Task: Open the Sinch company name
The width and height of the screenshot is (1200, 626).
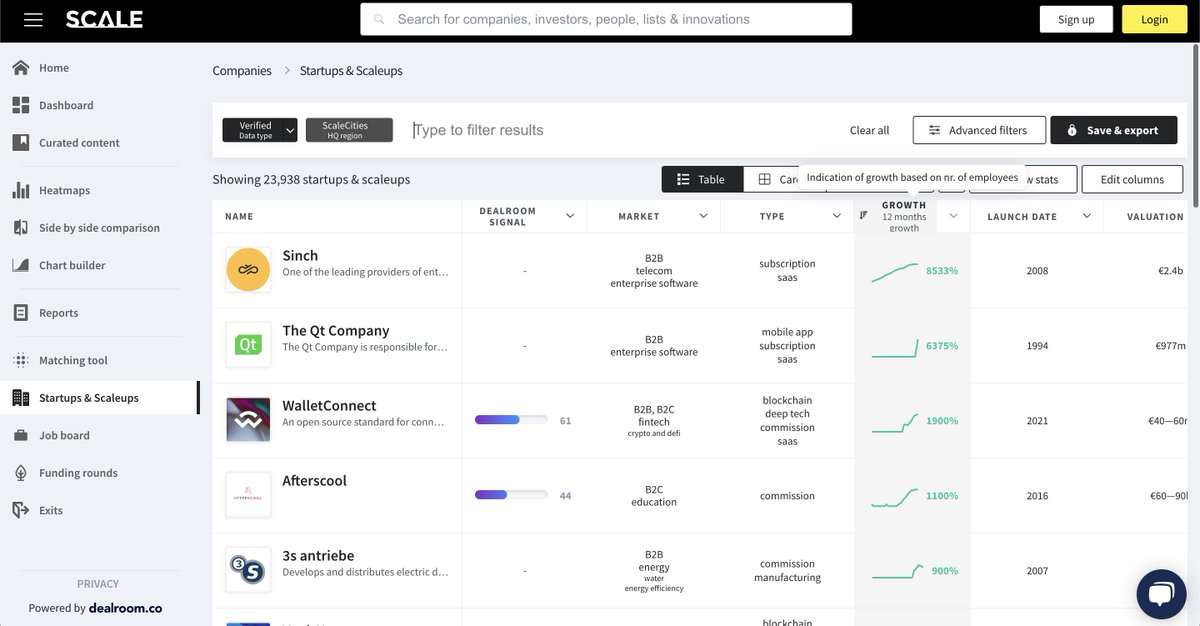Action: (x=300, y=256)
